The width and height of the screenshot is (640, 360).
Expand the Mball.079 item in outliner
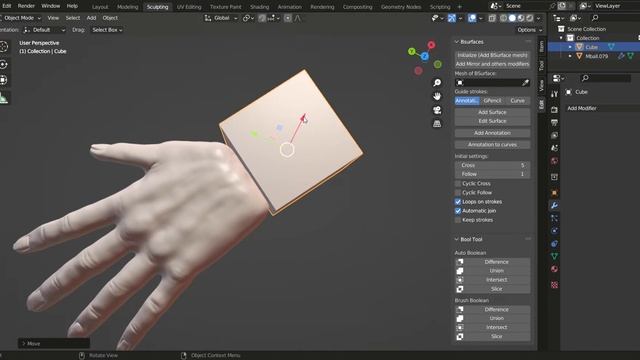click(570, 56)
